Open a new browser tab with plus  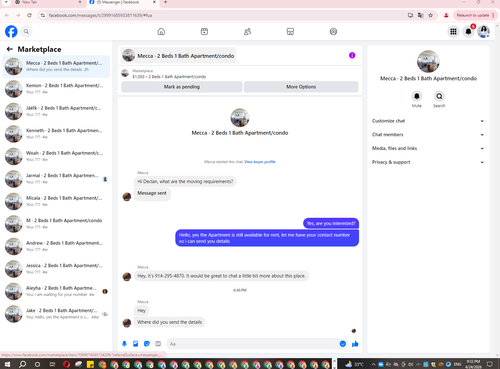pyautogui.click(x=165, y=2)
